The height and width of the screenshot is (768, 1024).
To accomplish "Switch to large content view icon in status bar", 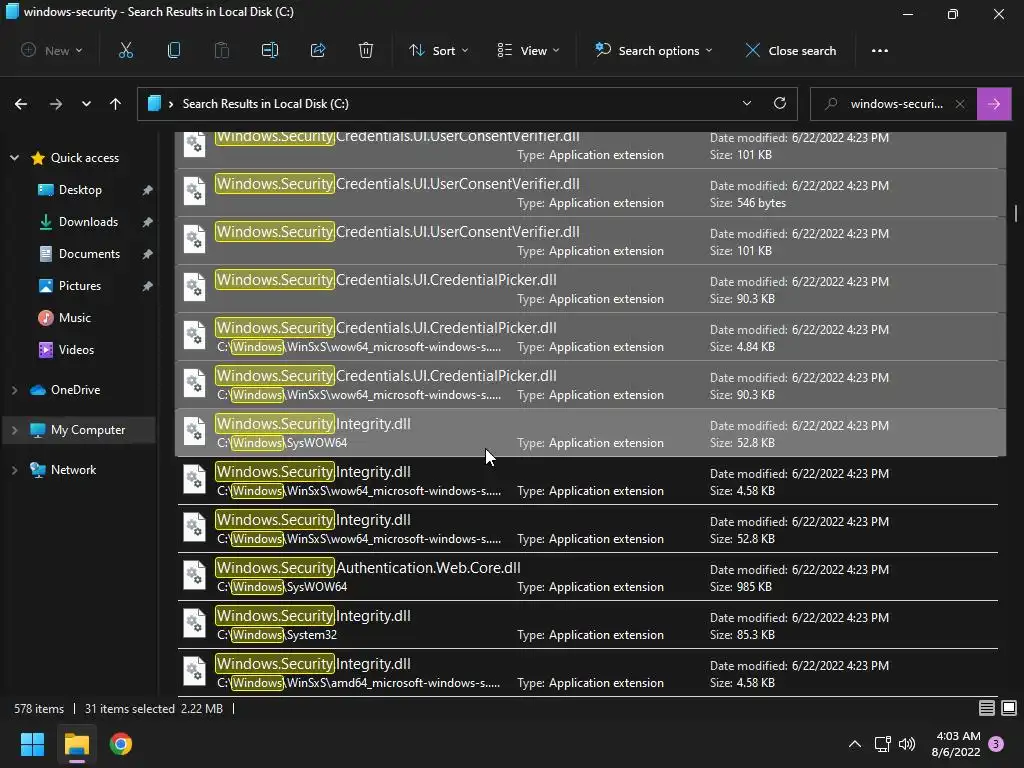I will pos(1009,708).
